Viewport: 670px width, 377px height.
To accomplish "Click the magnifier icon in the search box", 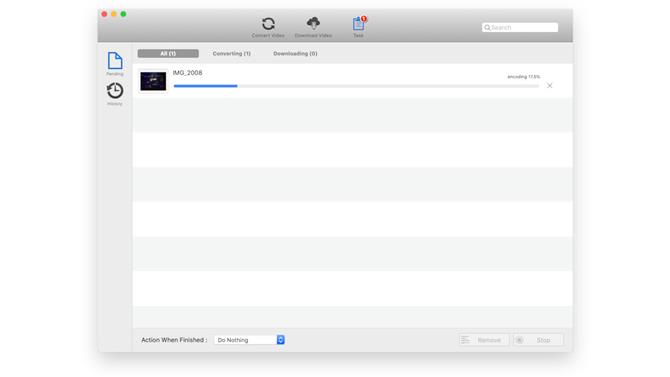I will point(487,27).
